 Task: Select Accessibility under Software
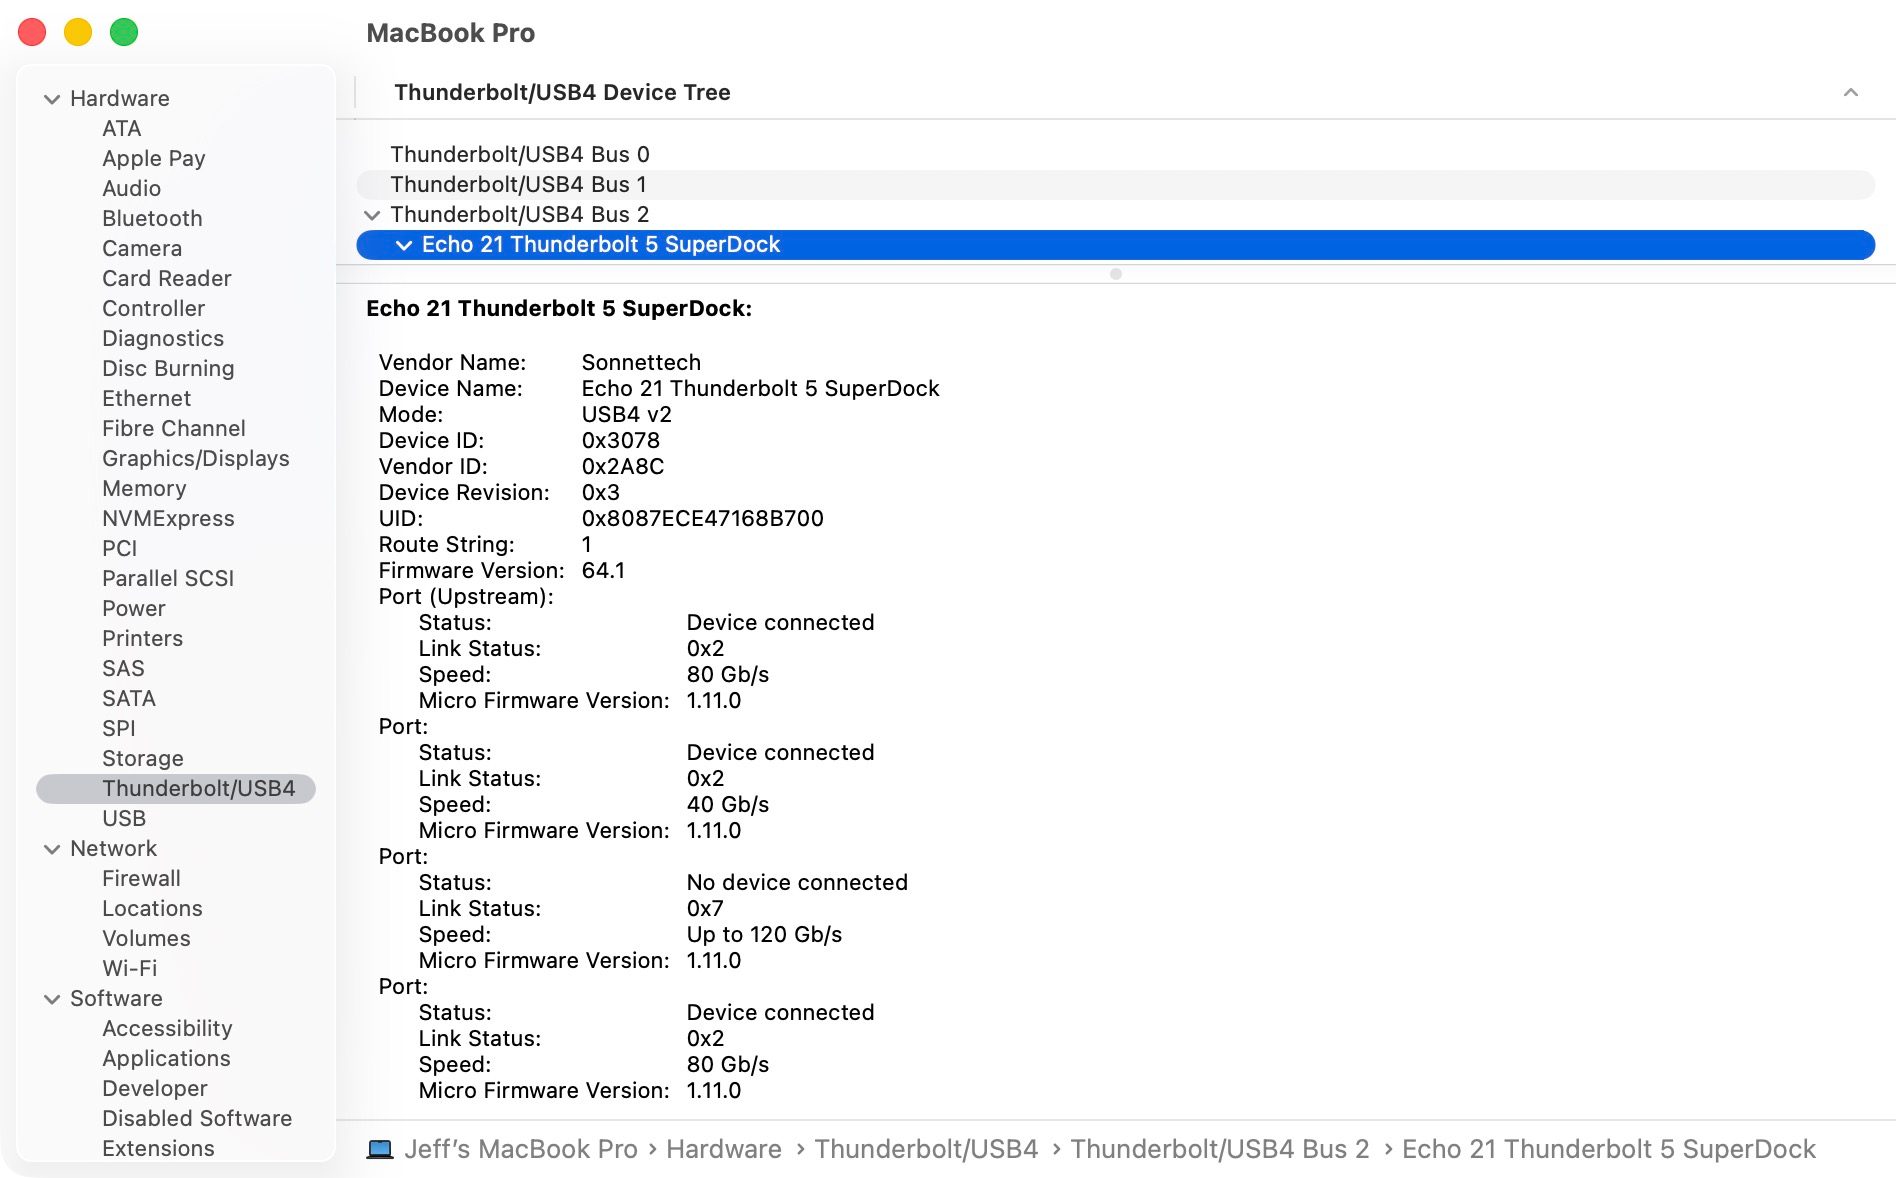tap(167, 1028)
